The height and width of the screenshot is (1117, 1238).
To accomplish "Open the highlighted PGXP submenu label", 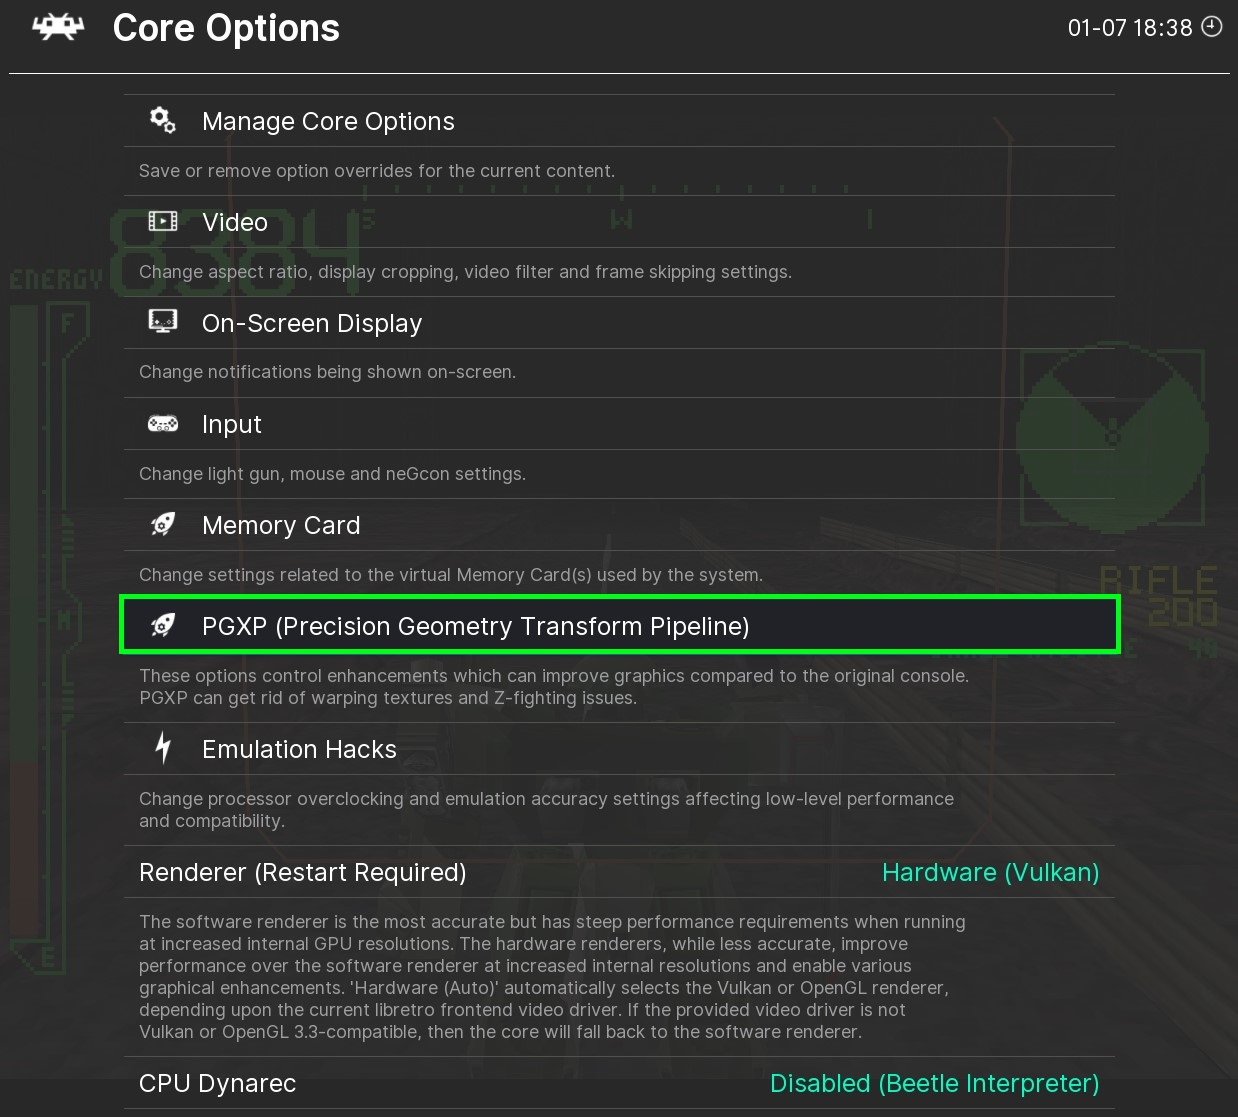I will 475,627.
